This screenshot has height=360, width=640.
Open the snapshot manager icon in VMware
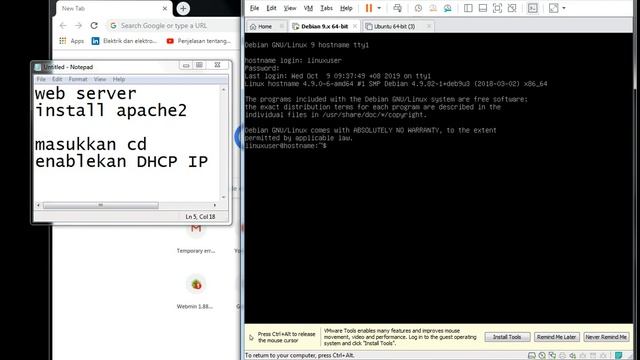[447, 8]
